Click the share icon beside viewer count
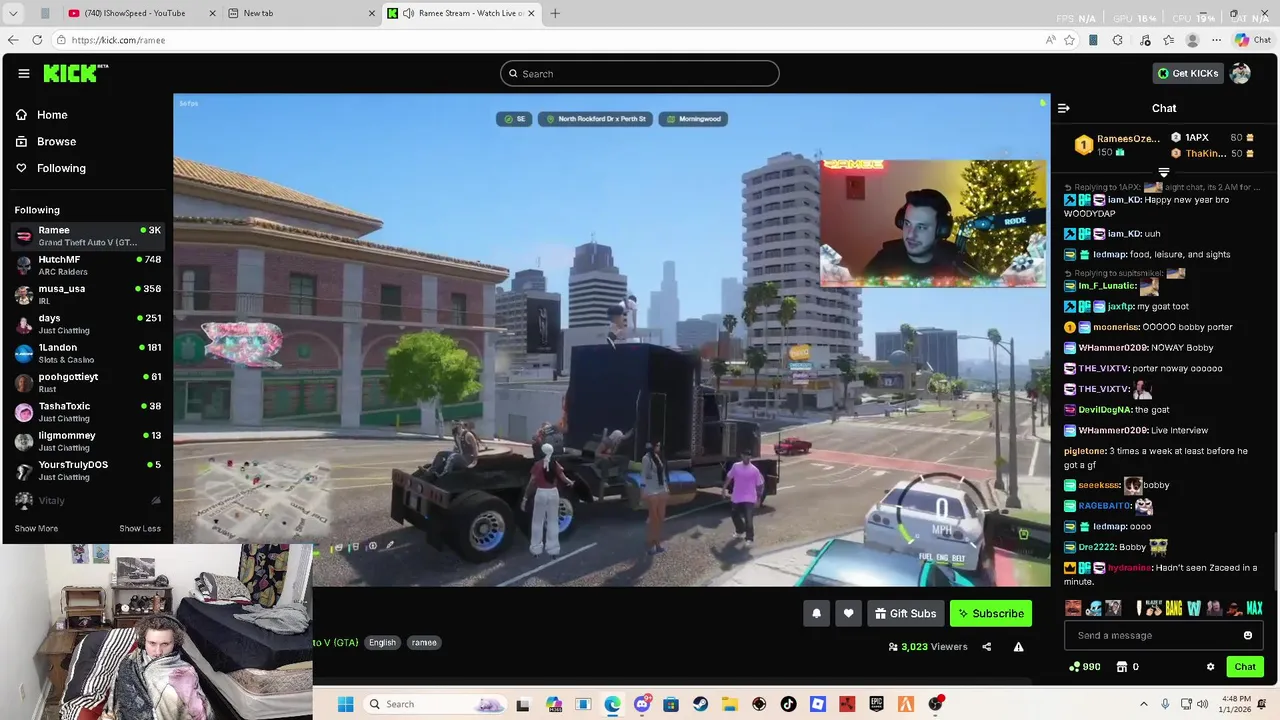Image resolution: width=1280 pixels, height=720 pixels. pos(986,647)
